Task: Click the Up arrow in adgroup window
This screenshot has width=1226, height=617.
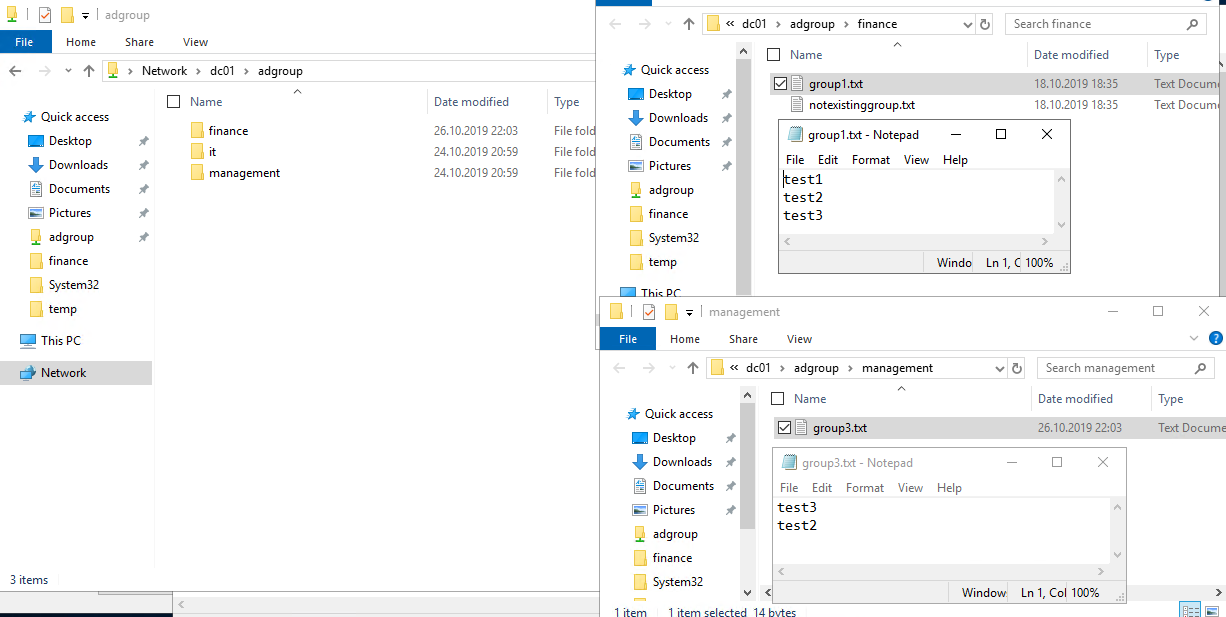Action: point(89,71)
